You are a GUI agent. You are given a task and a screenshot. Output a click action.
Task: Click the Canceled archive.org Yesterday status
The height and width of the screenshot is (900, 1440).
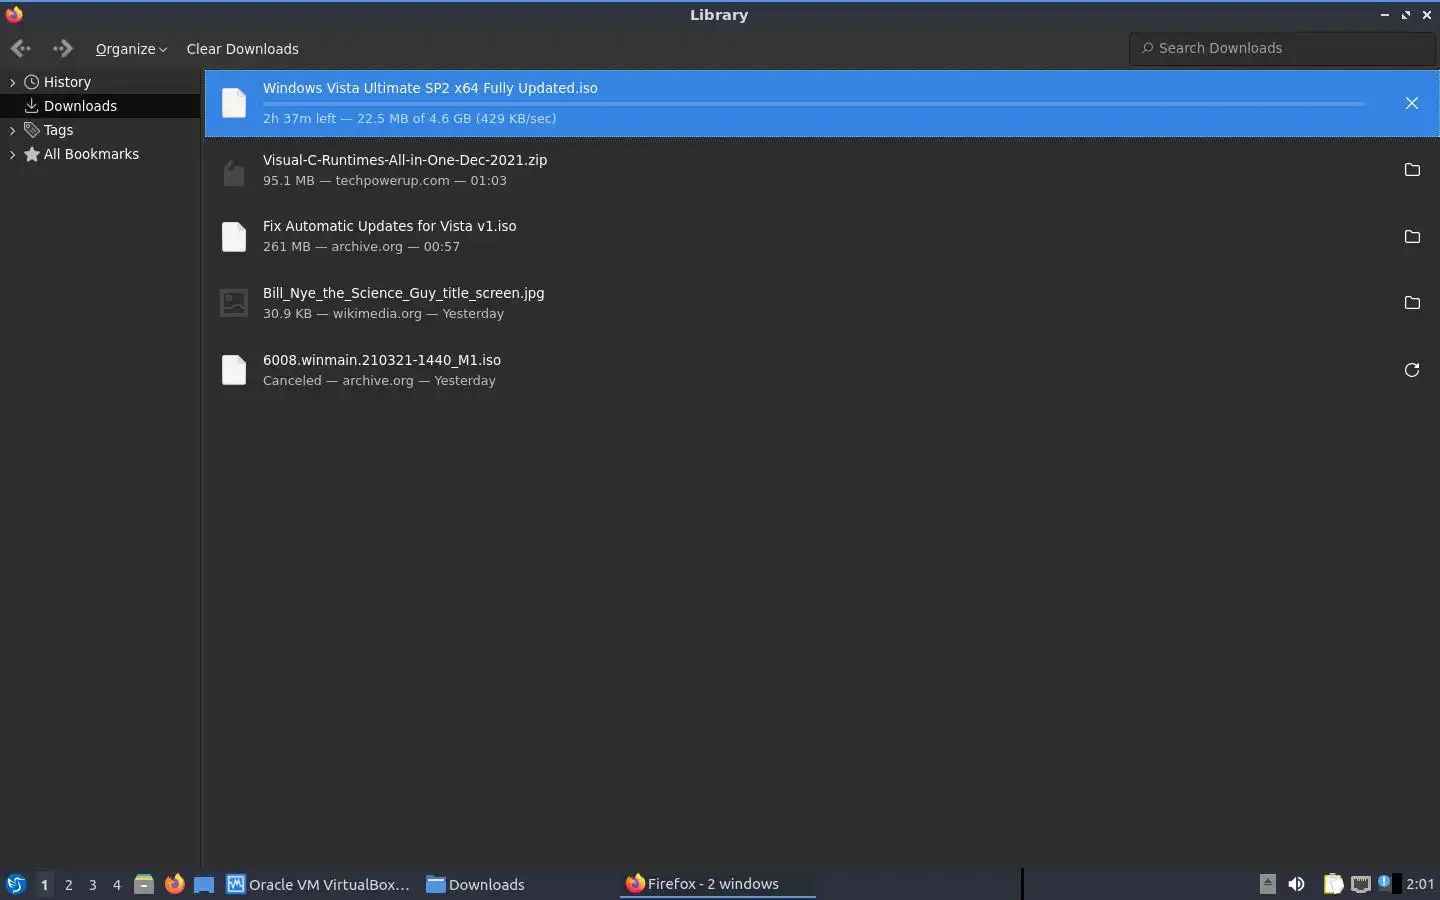pyautogui.click(x=379, y=381)
